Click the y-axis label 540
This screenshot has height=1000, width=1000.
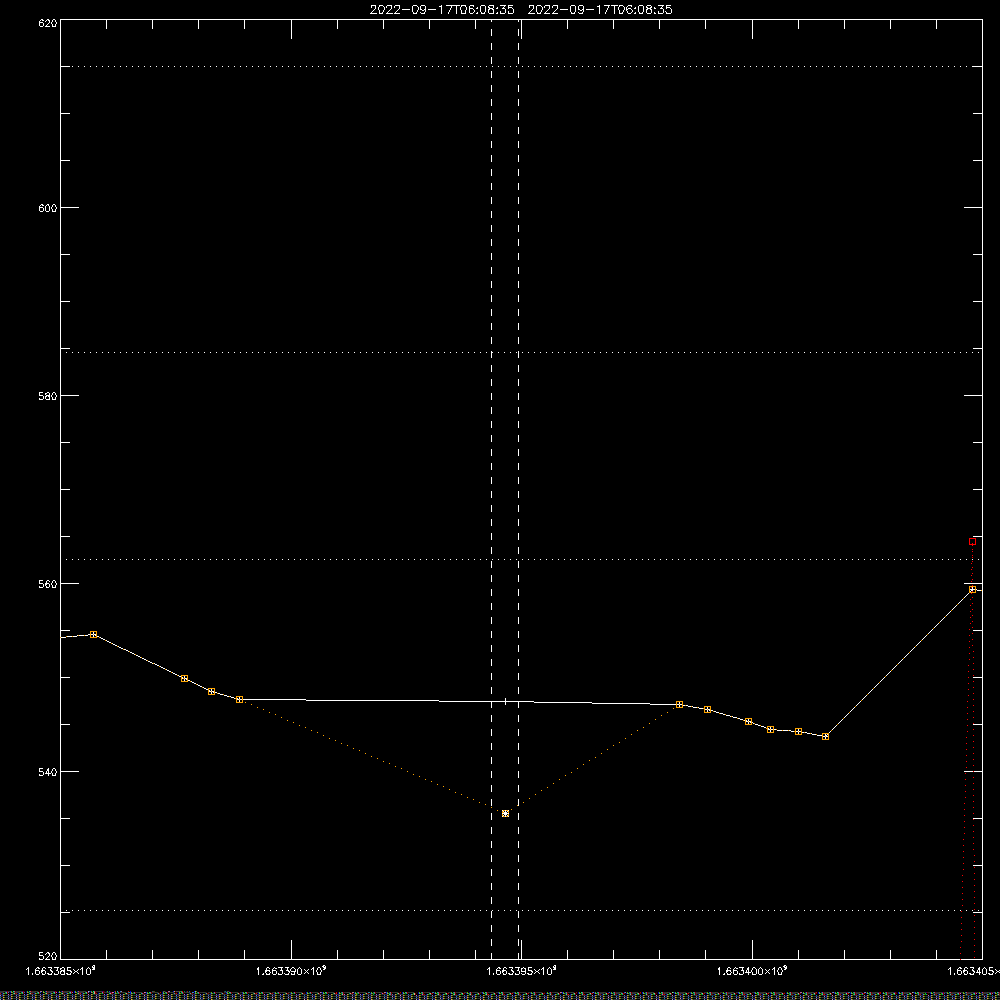(x=49, y=772)
